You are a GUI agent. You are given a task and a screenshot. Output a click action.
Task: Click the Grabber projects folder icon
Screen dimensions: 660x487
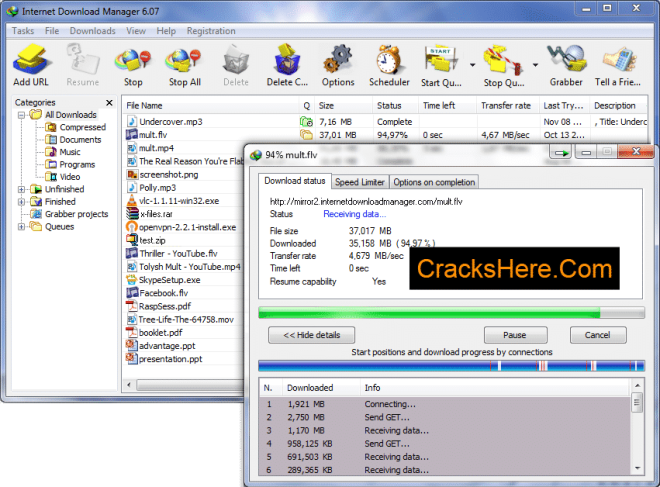(x=36, y=214)
